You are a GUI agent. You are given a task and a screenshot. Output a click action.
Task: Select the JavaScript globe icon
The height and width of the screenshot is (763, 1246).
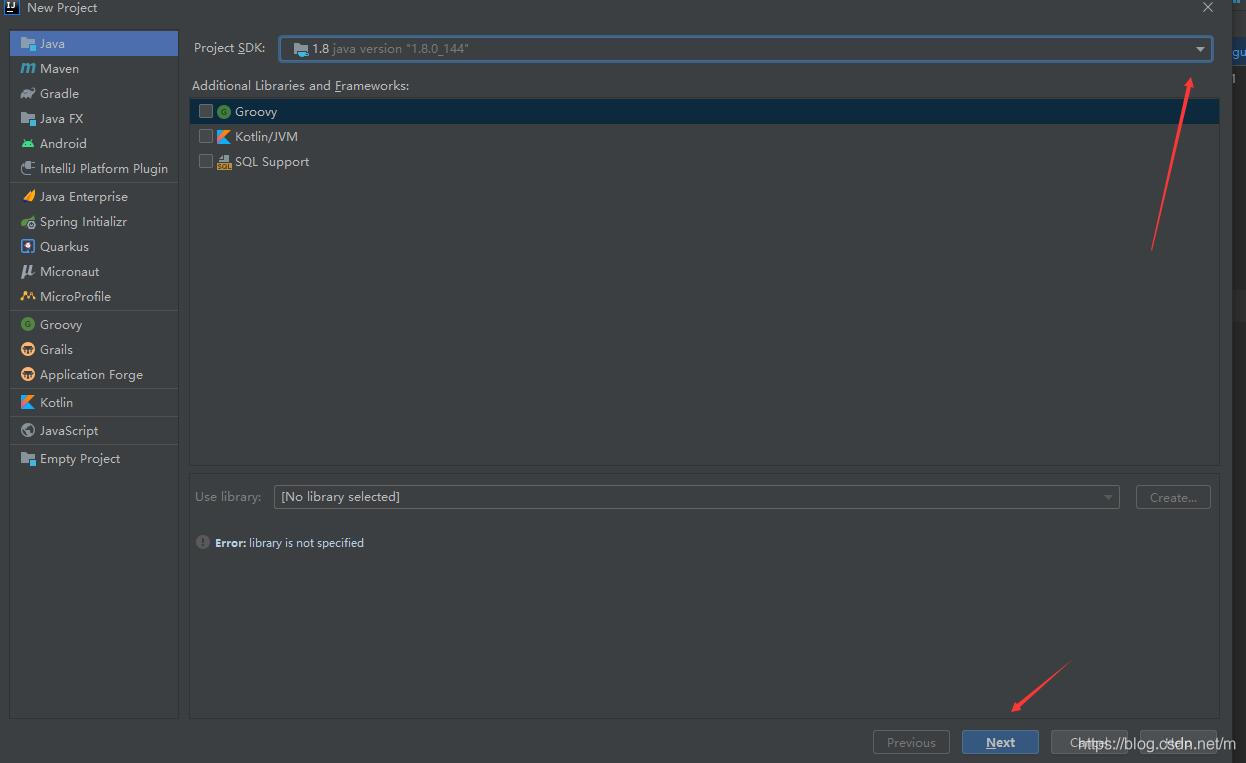point(28,431)
